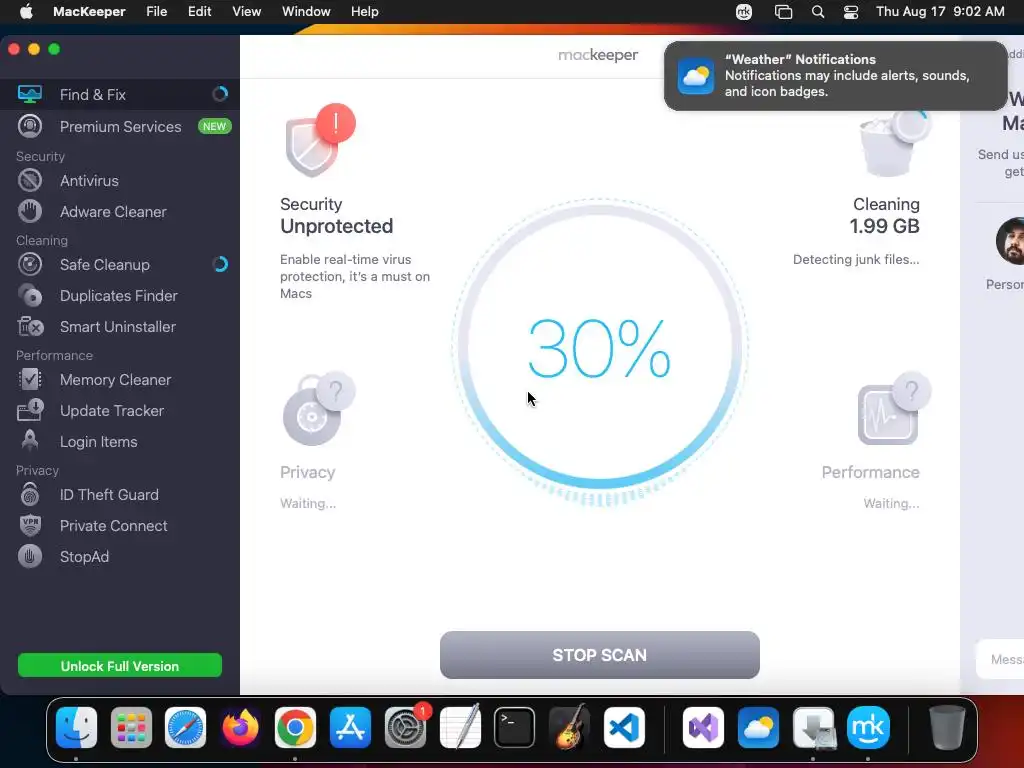Open MacKeeper menu bar status icon
The image size is (1024, 768).
click(744, 12)
